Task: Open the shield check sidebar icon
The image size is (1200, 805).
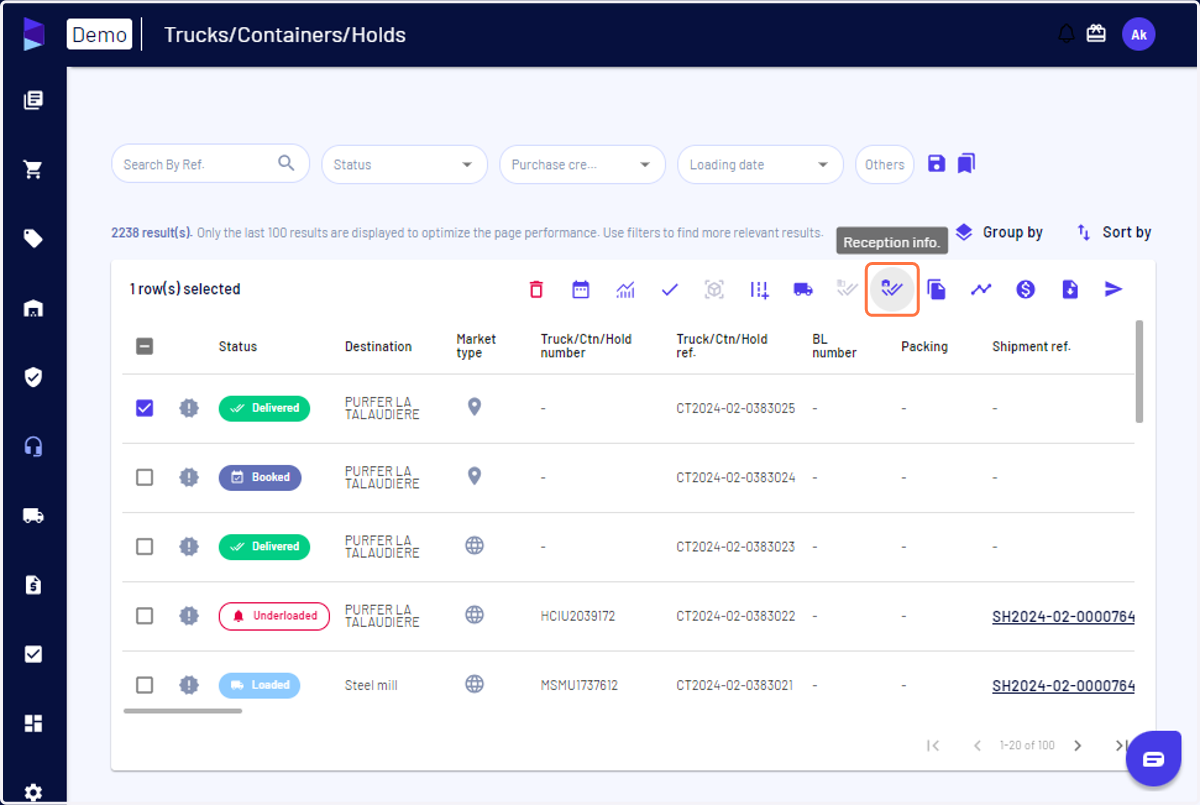Action: point(33,377)
